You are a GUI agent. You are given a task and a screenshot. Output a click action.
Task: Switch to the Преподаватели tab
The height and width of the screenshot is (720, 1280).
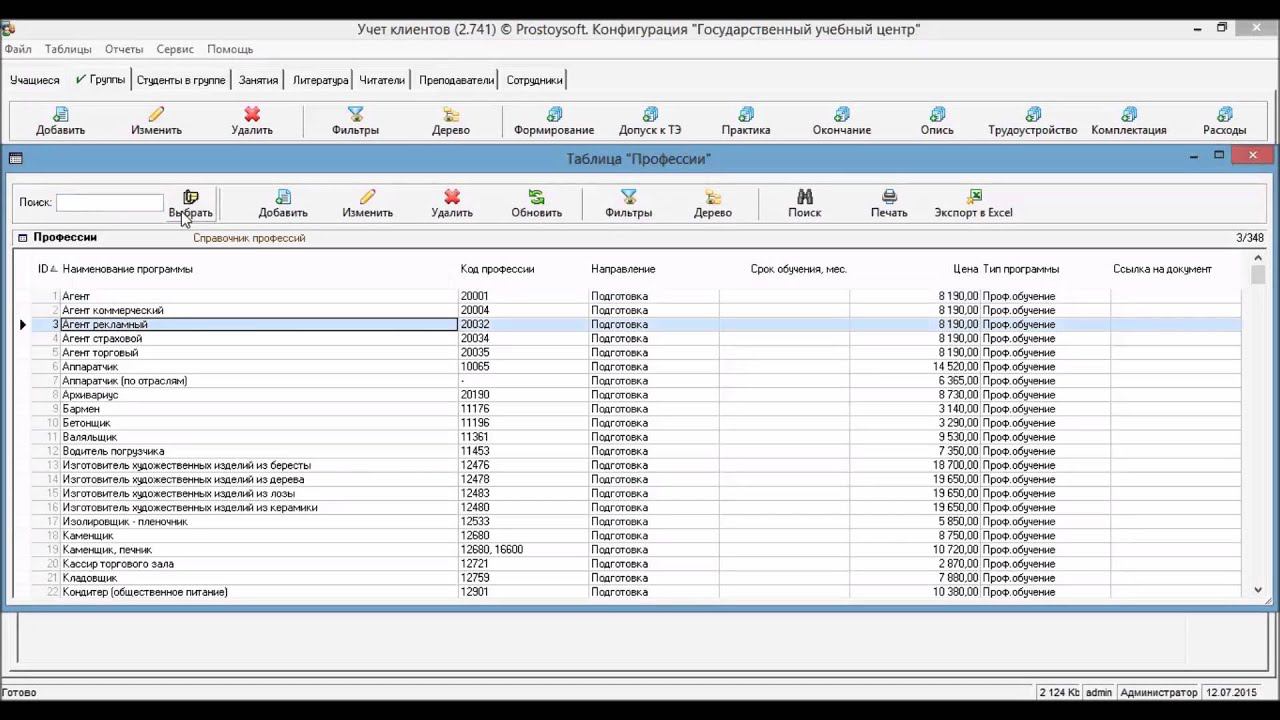point(457,80)
